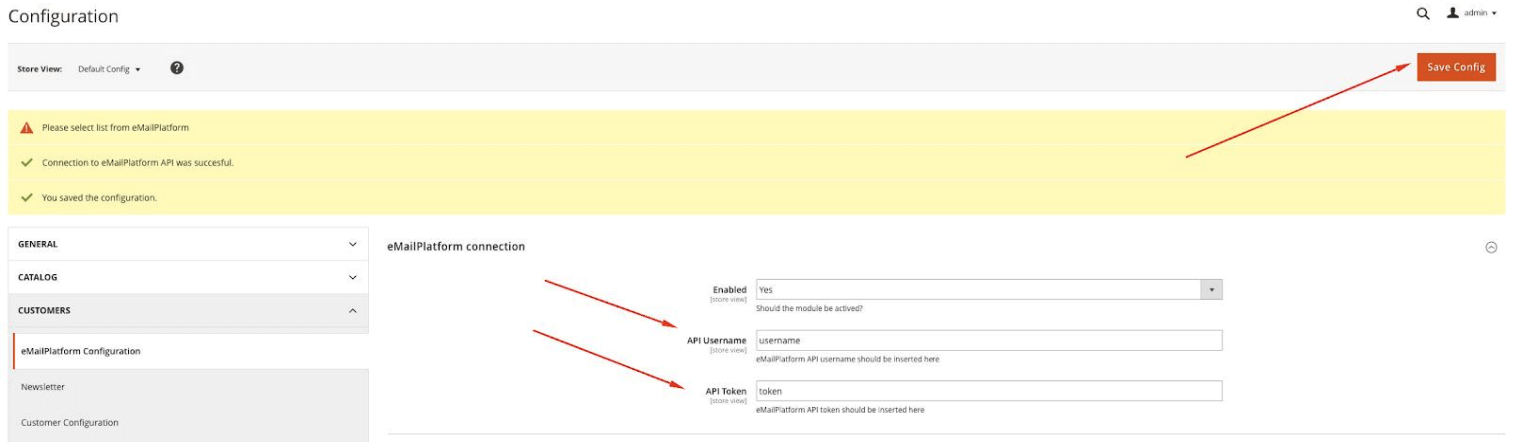Screen dimensions: 1513x447
Task: Collapse the eMailPlatform connection group
Action: [x=1490, y=247]
